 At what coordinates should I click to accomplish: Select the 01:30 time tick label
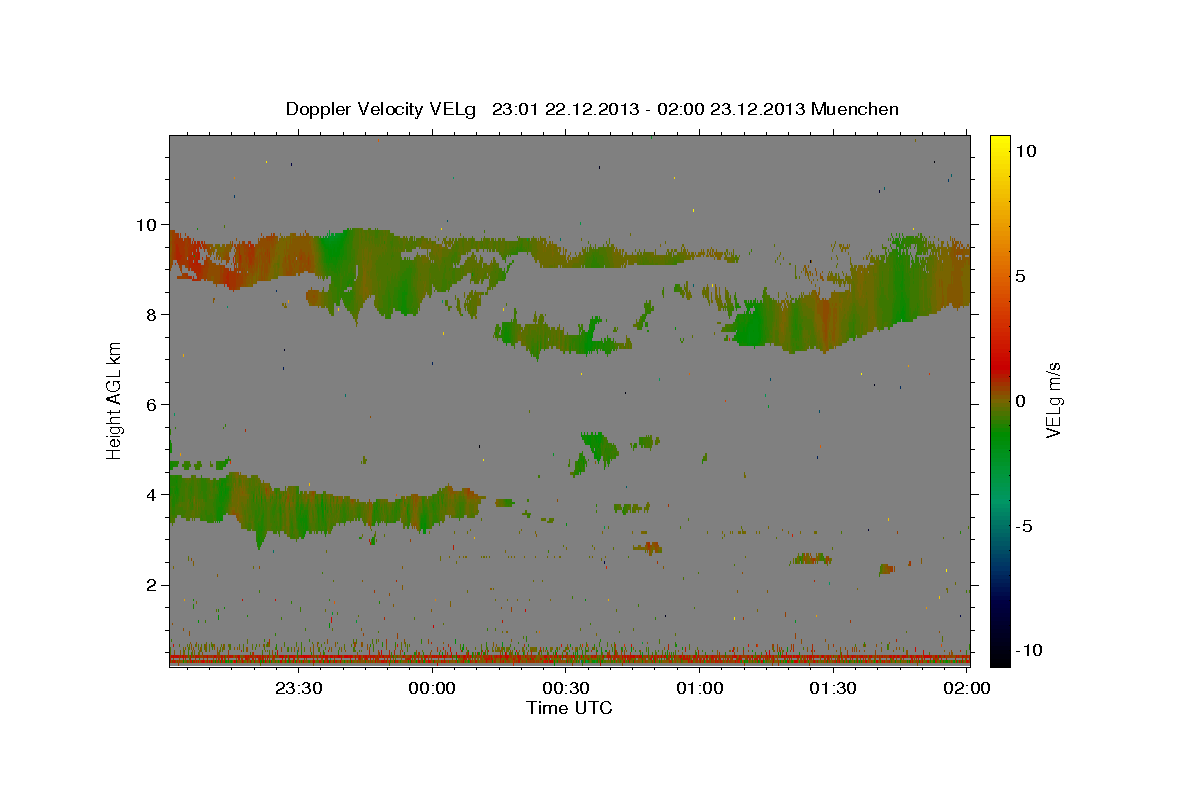point(833,688)
